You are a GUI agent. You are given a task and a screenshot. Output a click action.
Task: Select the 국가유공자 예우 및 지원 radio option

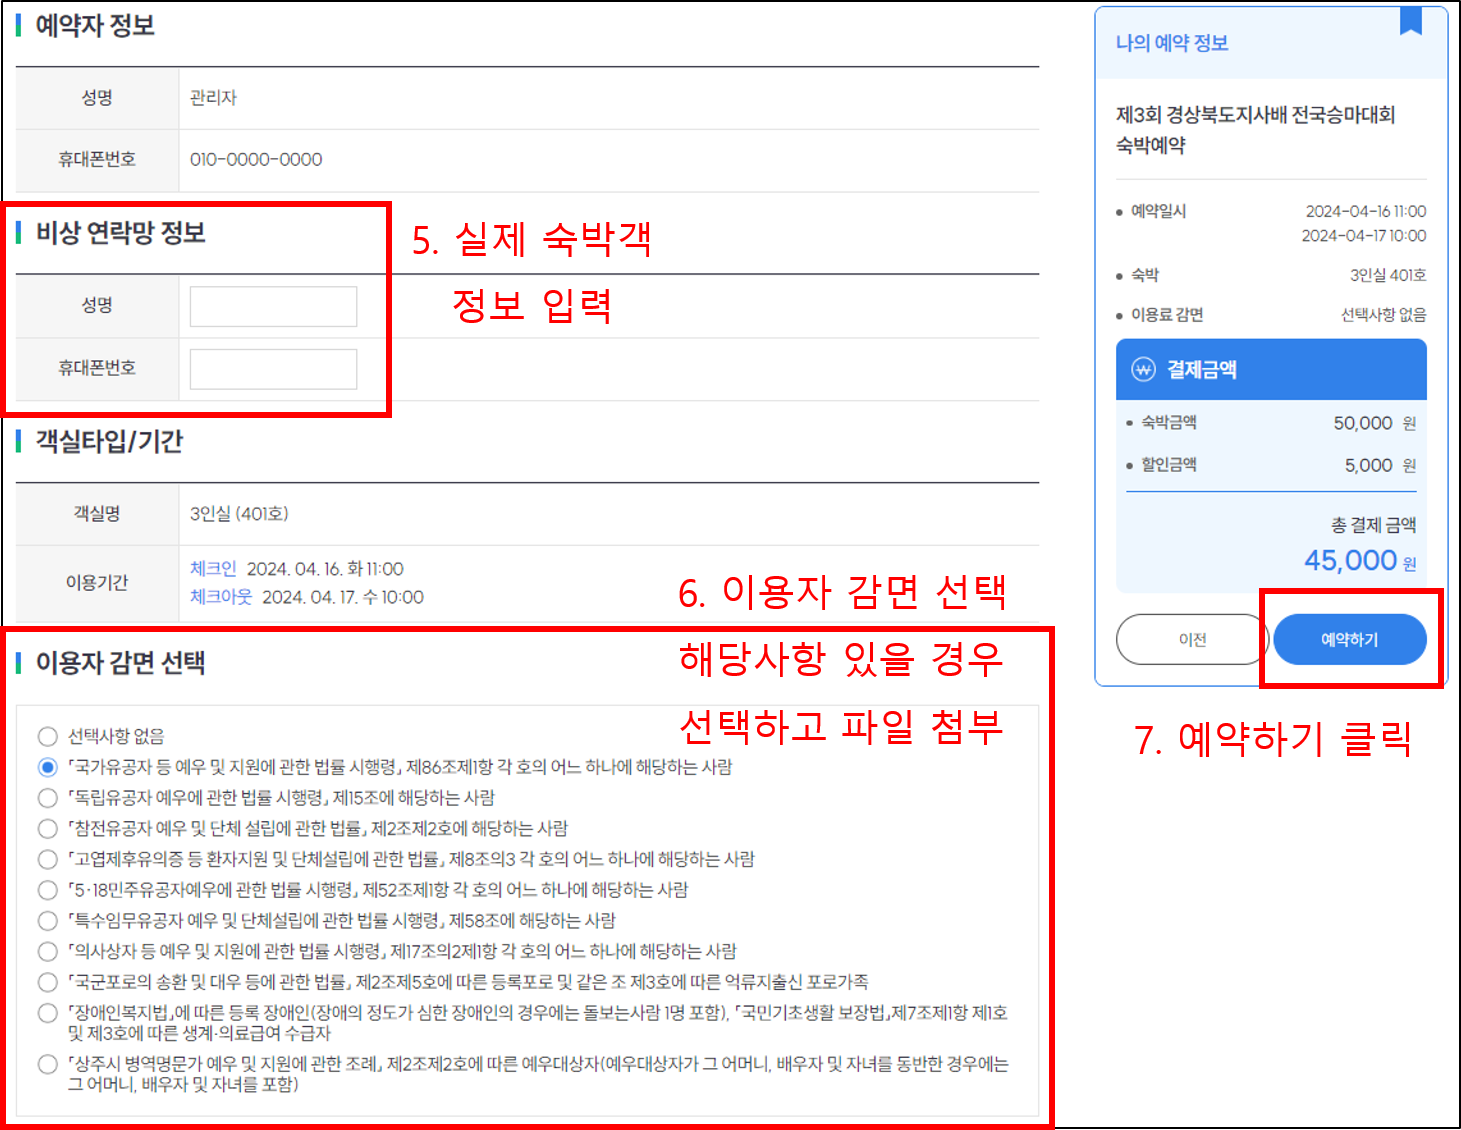click(x=47, y=767)
